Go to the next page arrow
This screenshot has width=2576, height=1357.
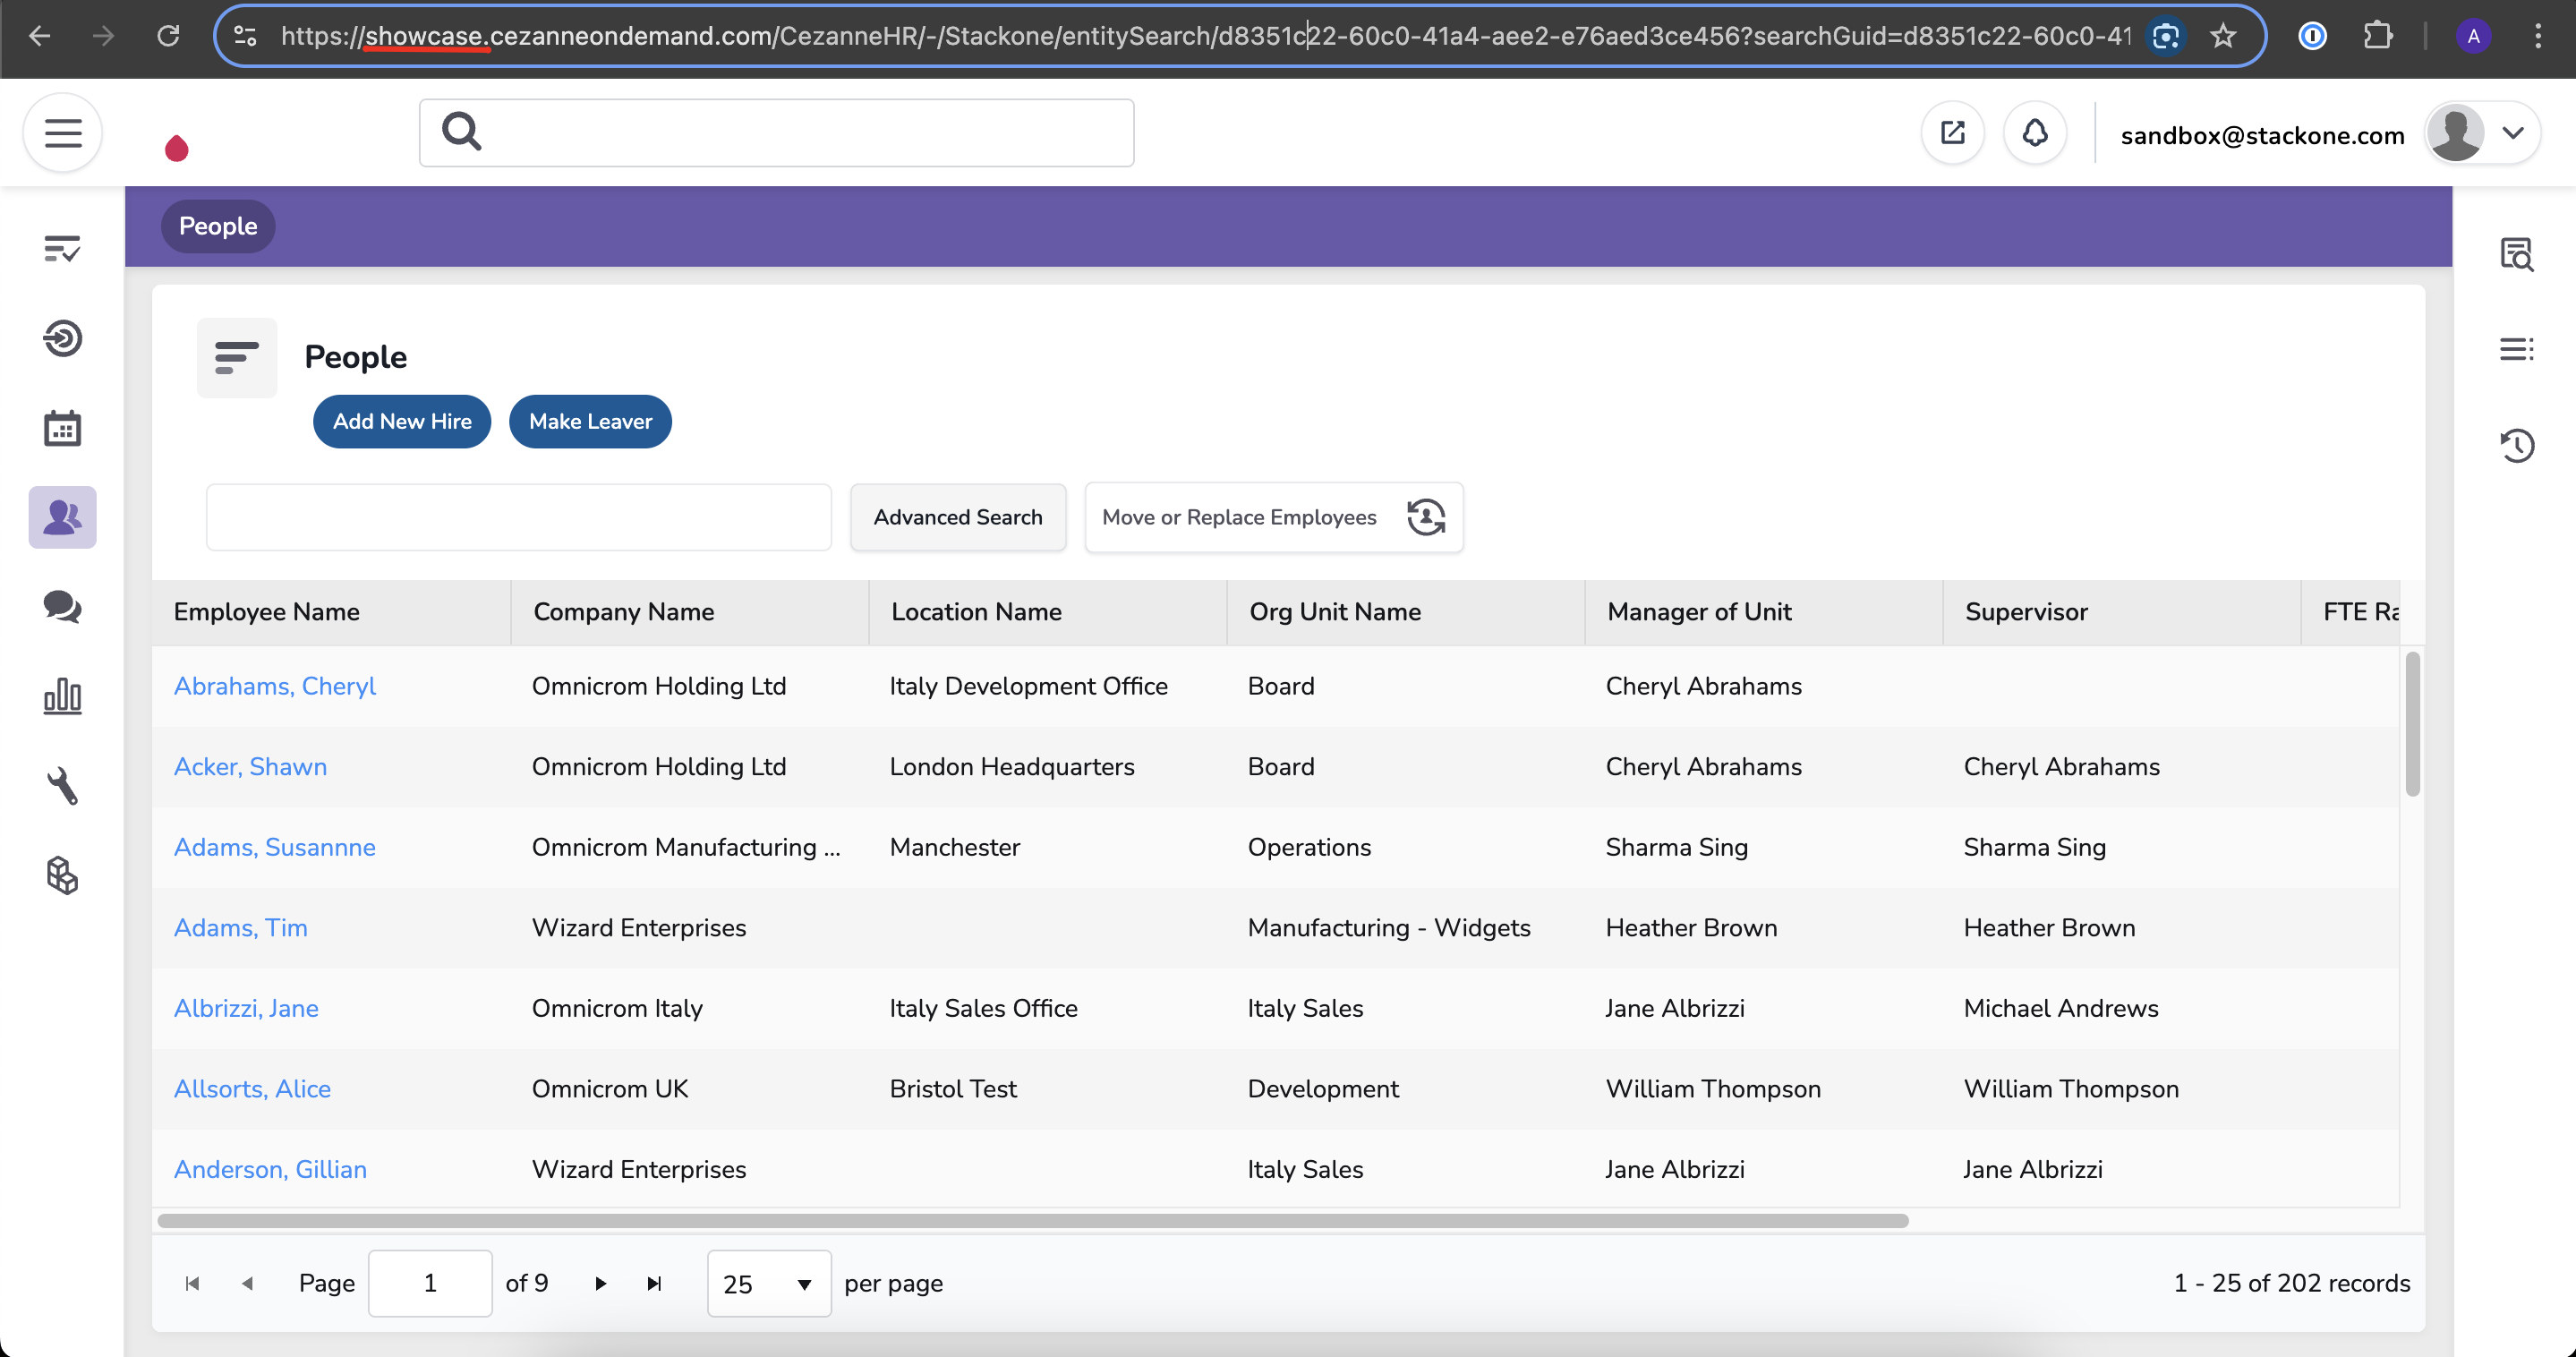click(x=600, y=1283)
